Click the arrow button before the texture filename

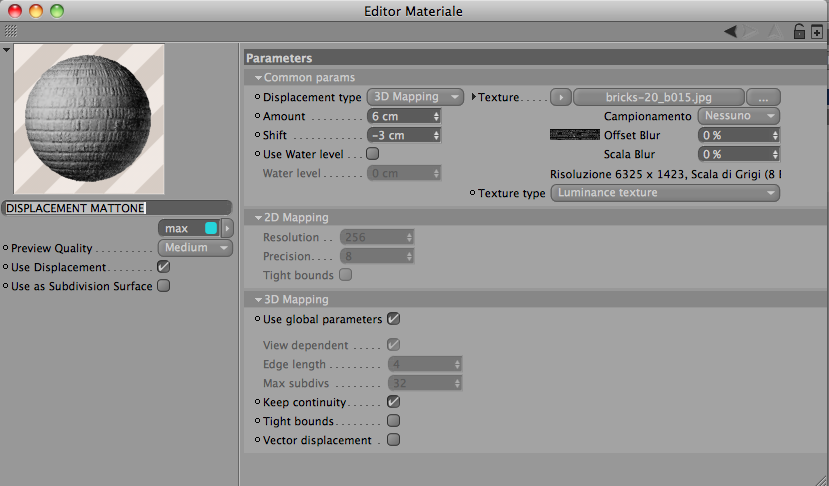point(561,97)
